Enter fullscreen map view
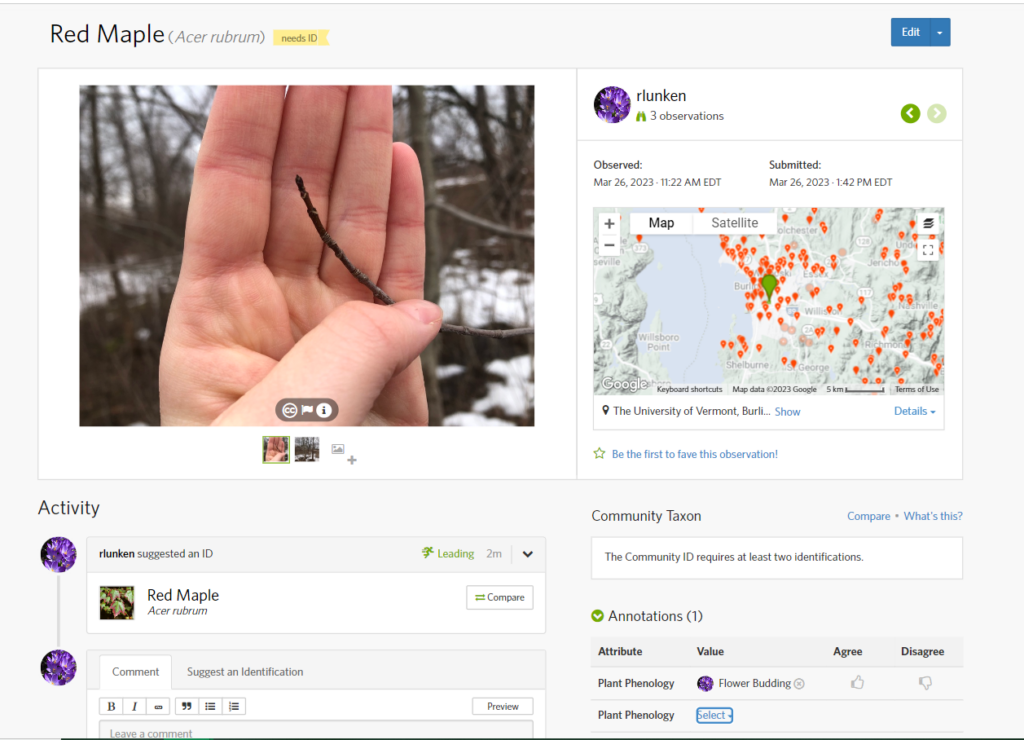1024x740 pixels. point(928,250)
